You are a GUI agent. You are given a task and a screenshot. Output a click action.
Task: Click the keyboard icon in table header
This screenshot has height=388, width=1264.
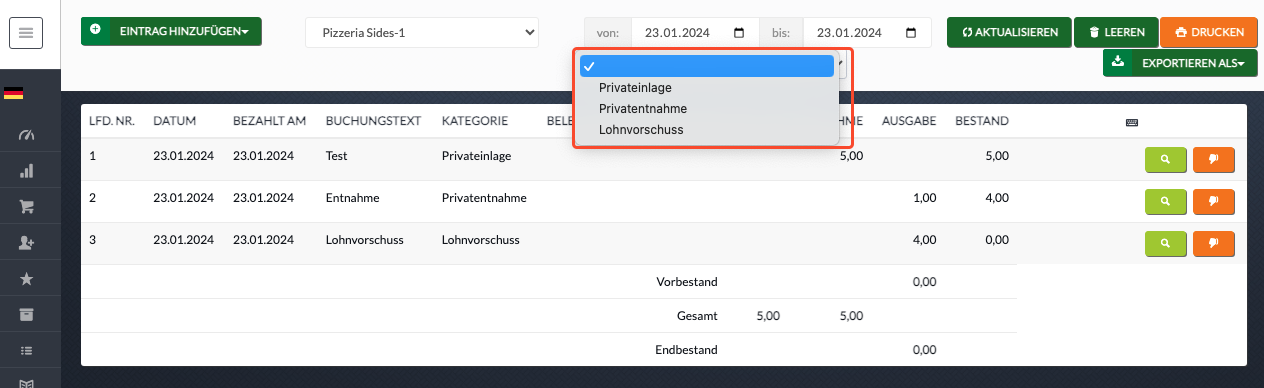coord(1131,122)
